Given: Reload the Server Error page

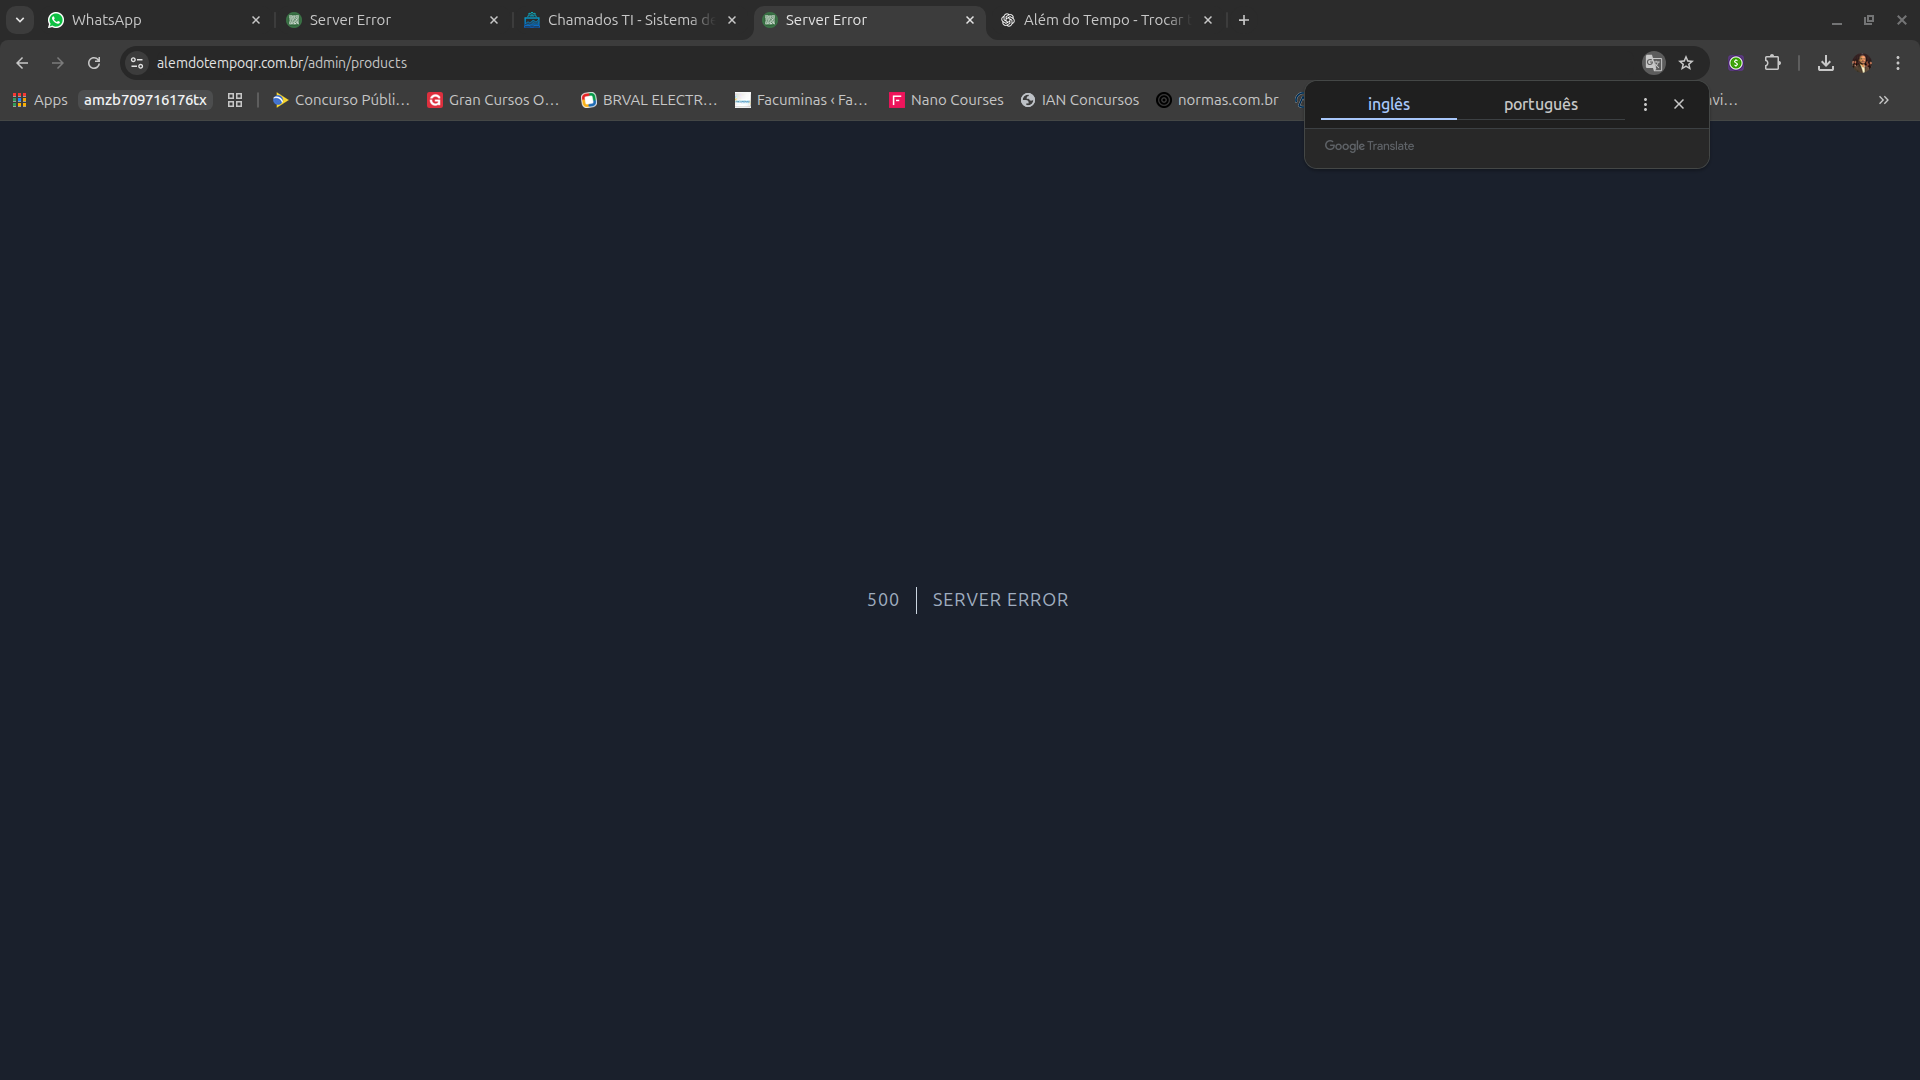Looking at the screenshot, I should (x=94, y=63).
